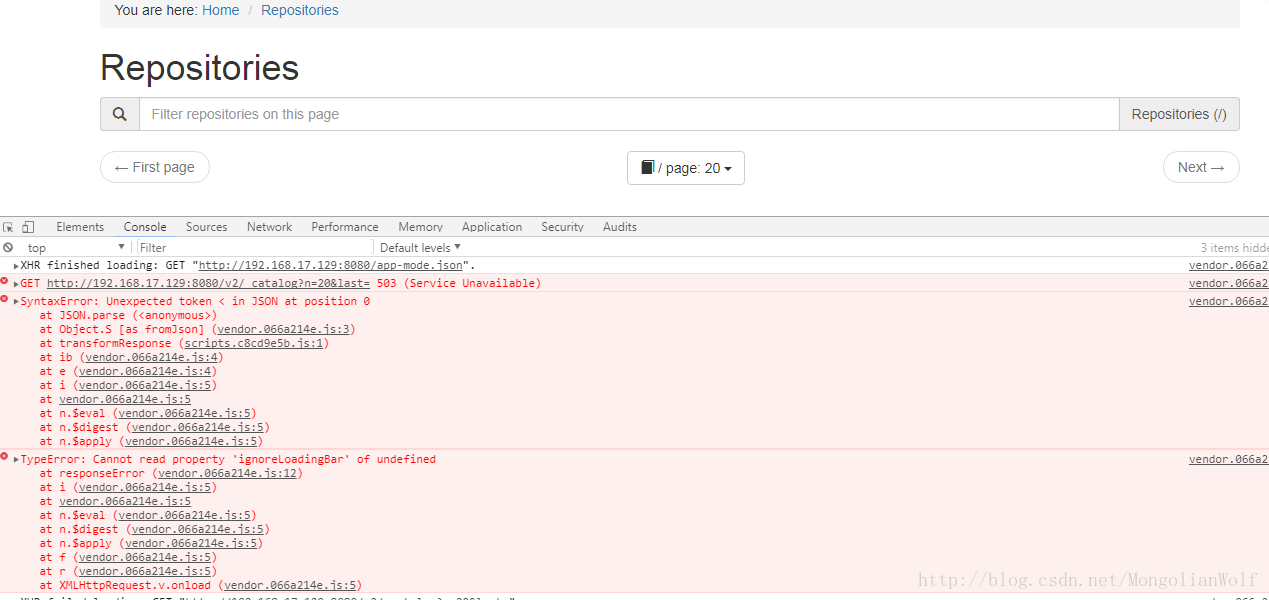
Task: Open the page size dropdown showing 20
Action: (686, 168)
